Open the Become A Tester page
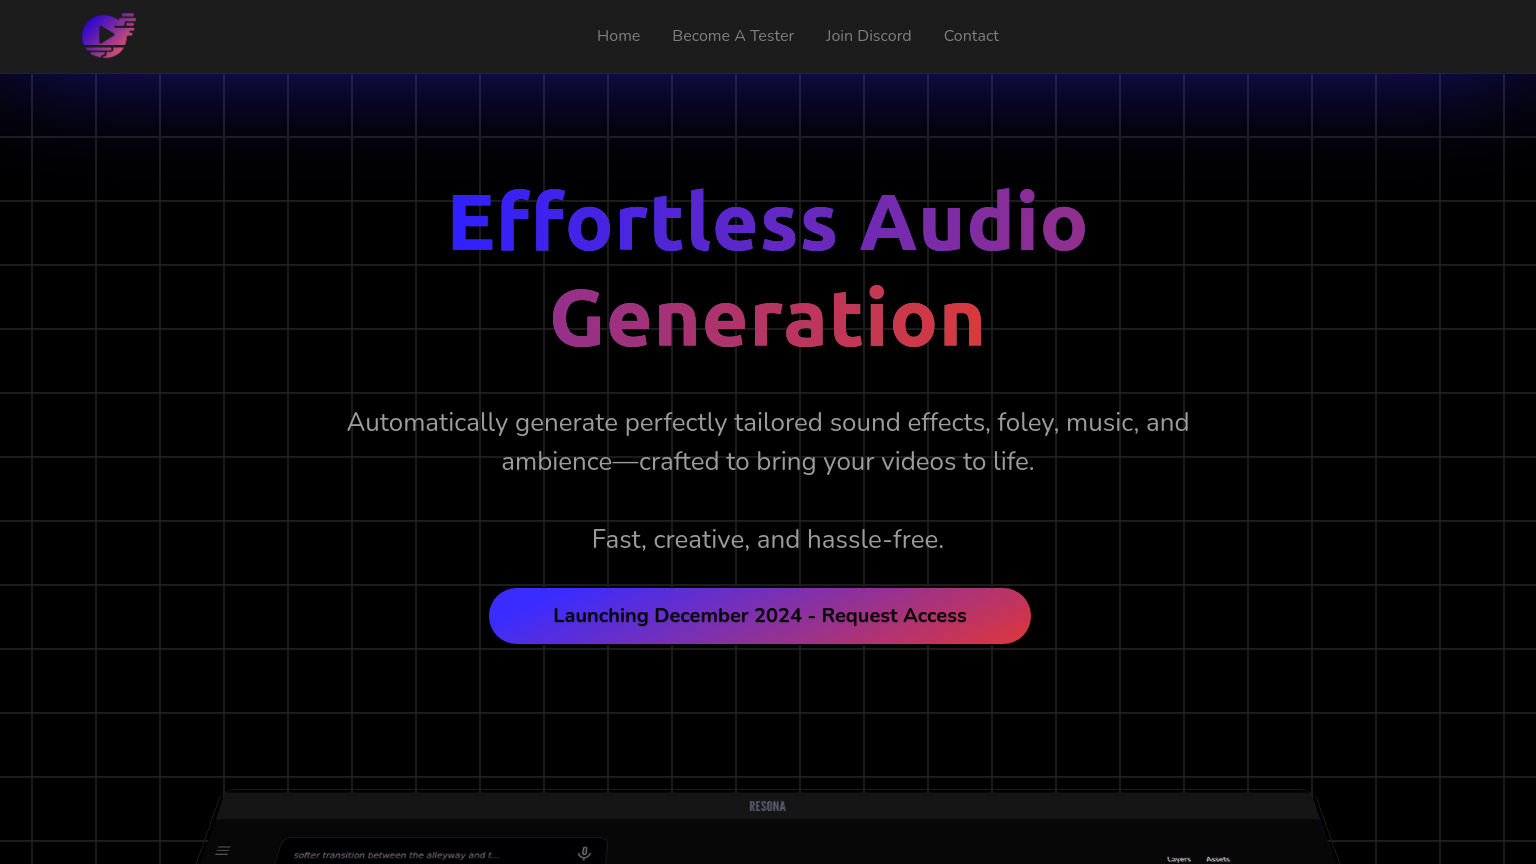1536x864 pixels. 732,36
